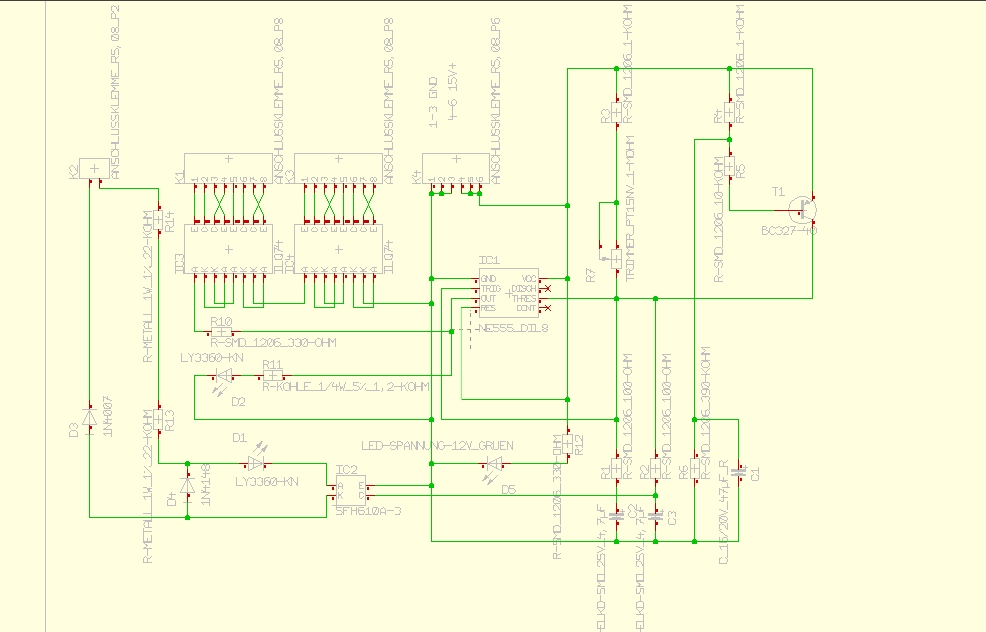Select the T1 BC327-40 transistor symbol
Screen dimensions: 986x632
click(804, 210)
